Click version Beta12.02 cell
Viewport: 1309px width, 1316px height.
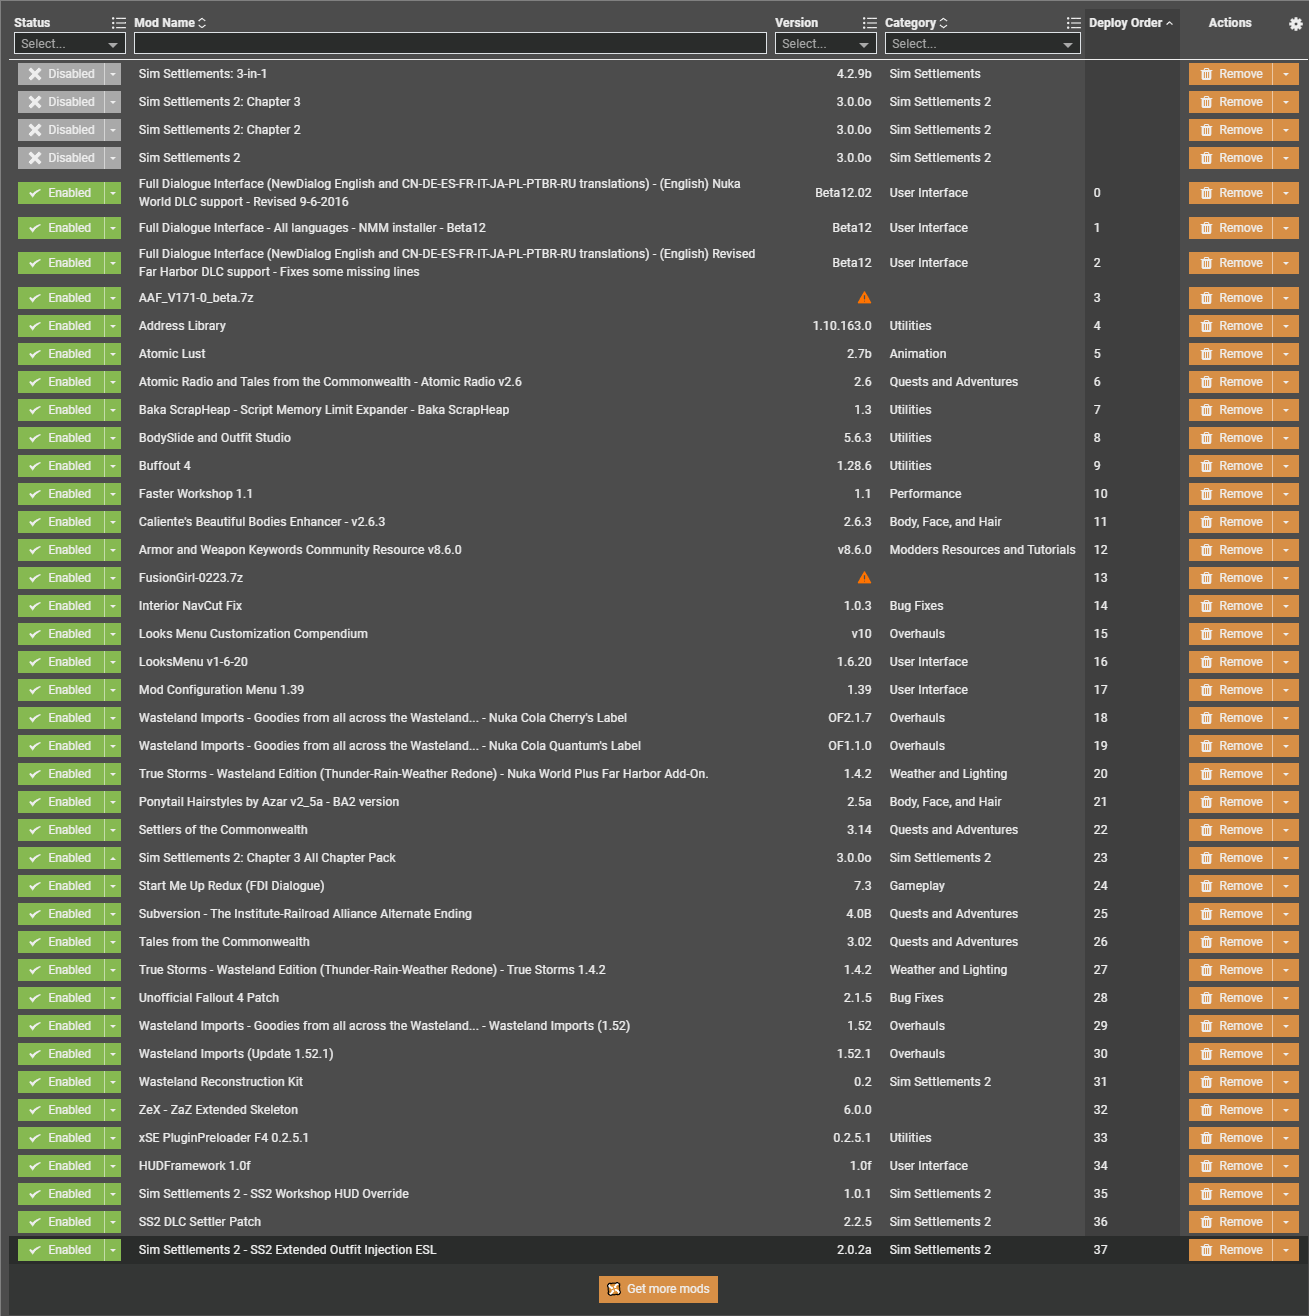click(843, 193)
